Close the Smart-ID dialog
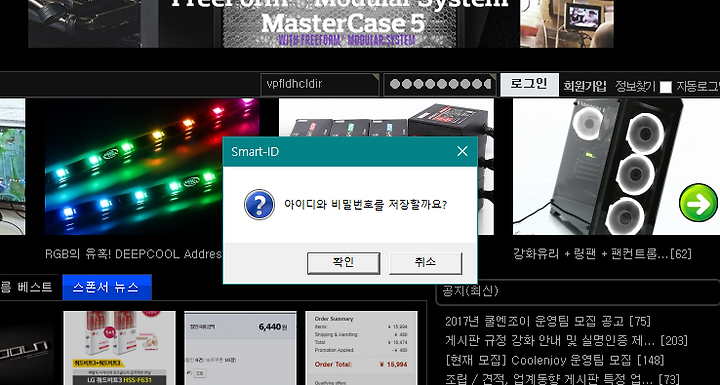The image size is (720, 385). [462, 151]
